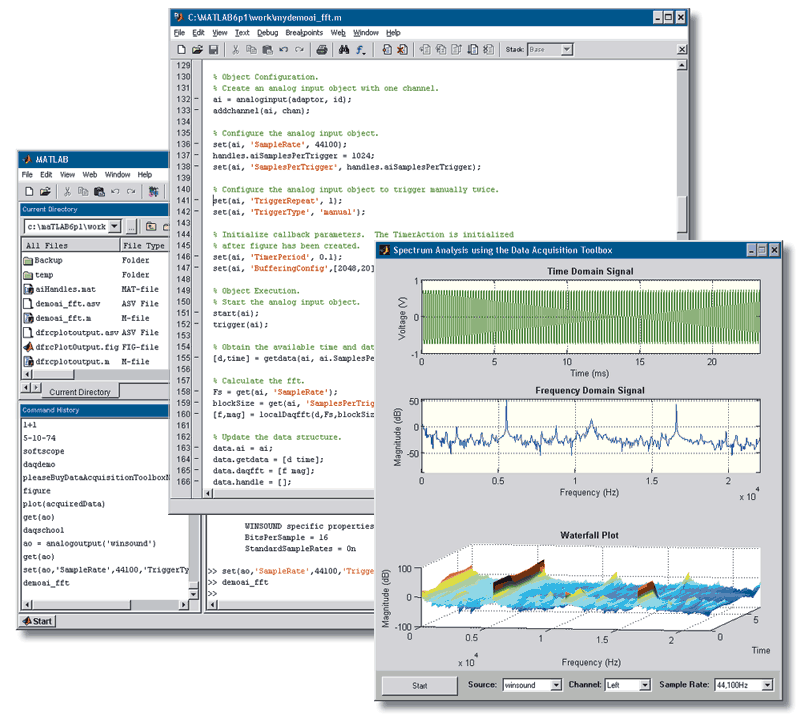The width and height of the screenshot is (800, 723).
Task: Click the editor vertical scrollbar thumb
Action: 682,214
